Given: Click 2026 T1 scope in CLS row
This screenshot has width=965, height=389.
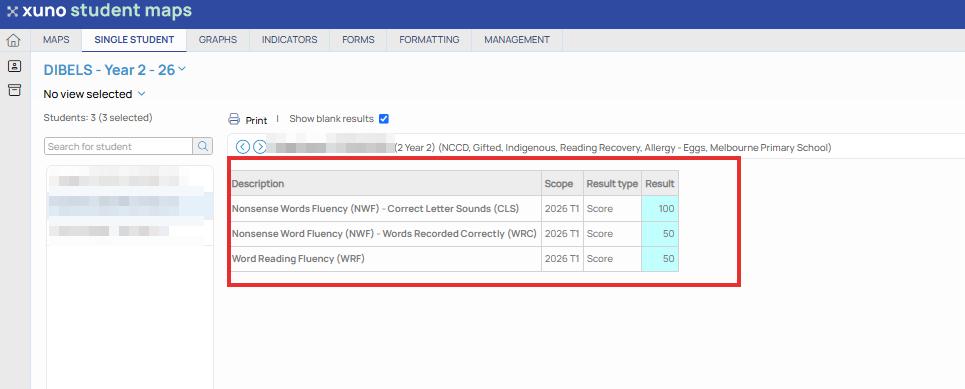Looking at the screenshot, I should 562,209.
